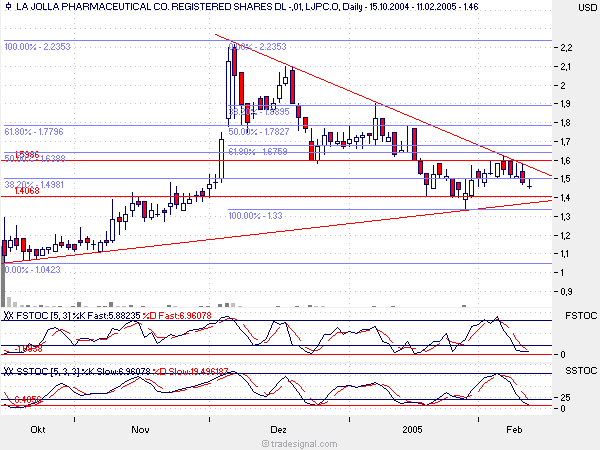Click the 'Dez' month label on the time axis
The width and height of the screenshot is (600, 450).
pos(278,430)
